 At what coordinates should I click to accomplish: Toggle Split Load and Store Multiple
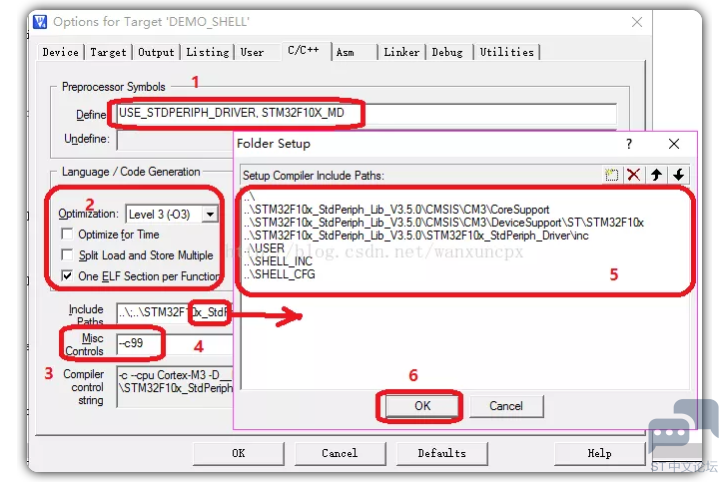point(68,255)
